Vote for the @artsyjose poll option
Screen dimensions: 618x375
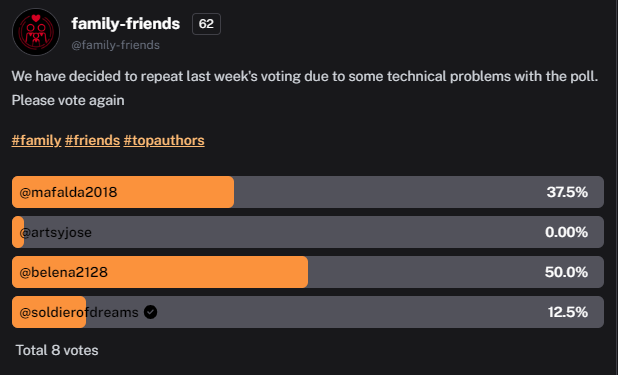[308, 232]
